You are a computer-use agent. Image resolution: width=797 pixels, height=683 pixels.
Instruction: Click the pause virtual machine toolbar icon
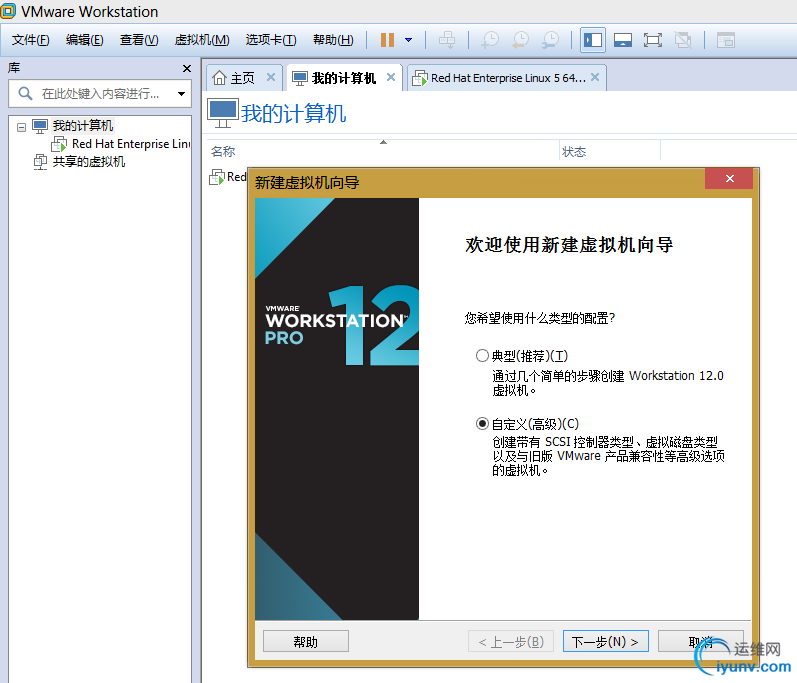[387, 40]
